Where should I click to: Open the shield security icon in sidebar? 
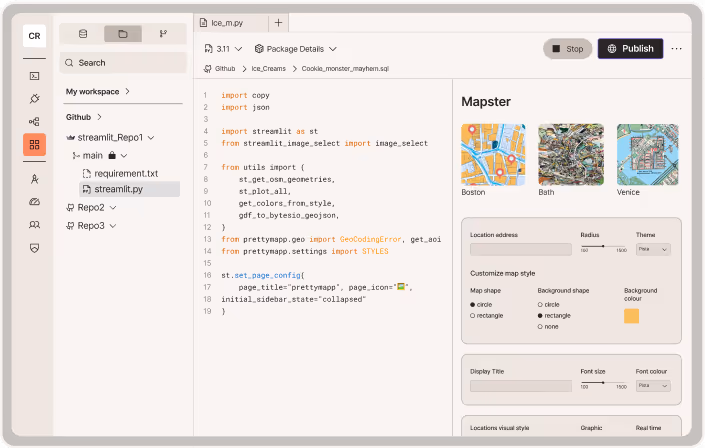click(x=34, y=248)
